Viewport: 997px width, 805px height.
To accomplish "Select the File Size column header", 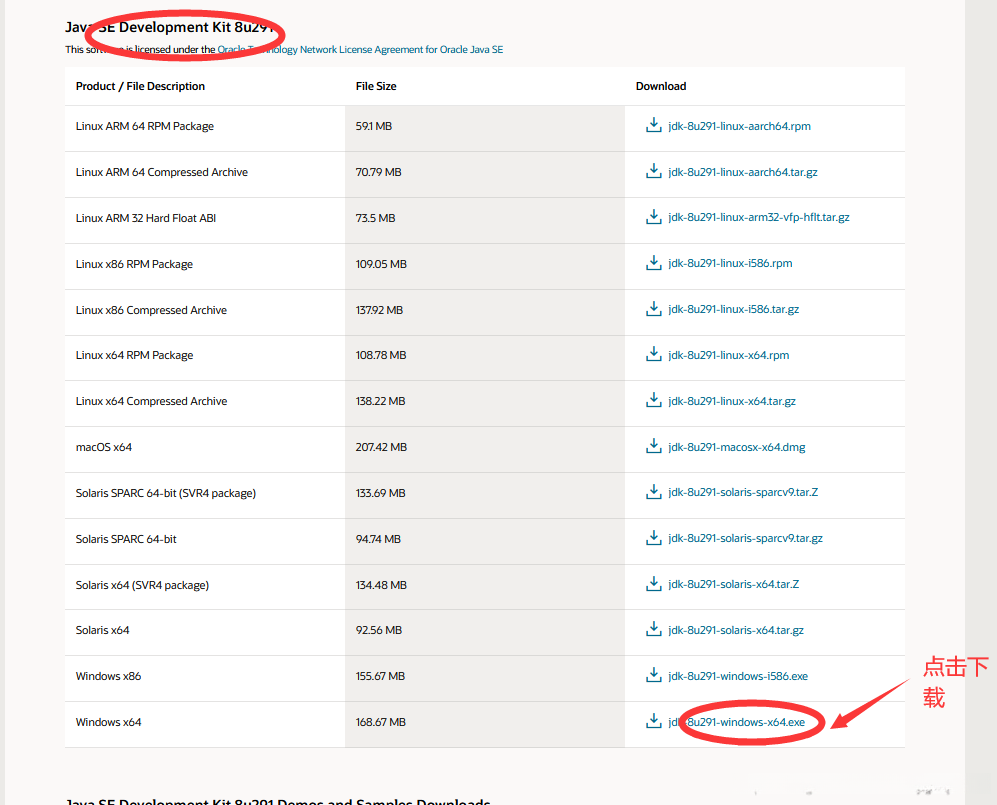I will [x=376, y=86].
